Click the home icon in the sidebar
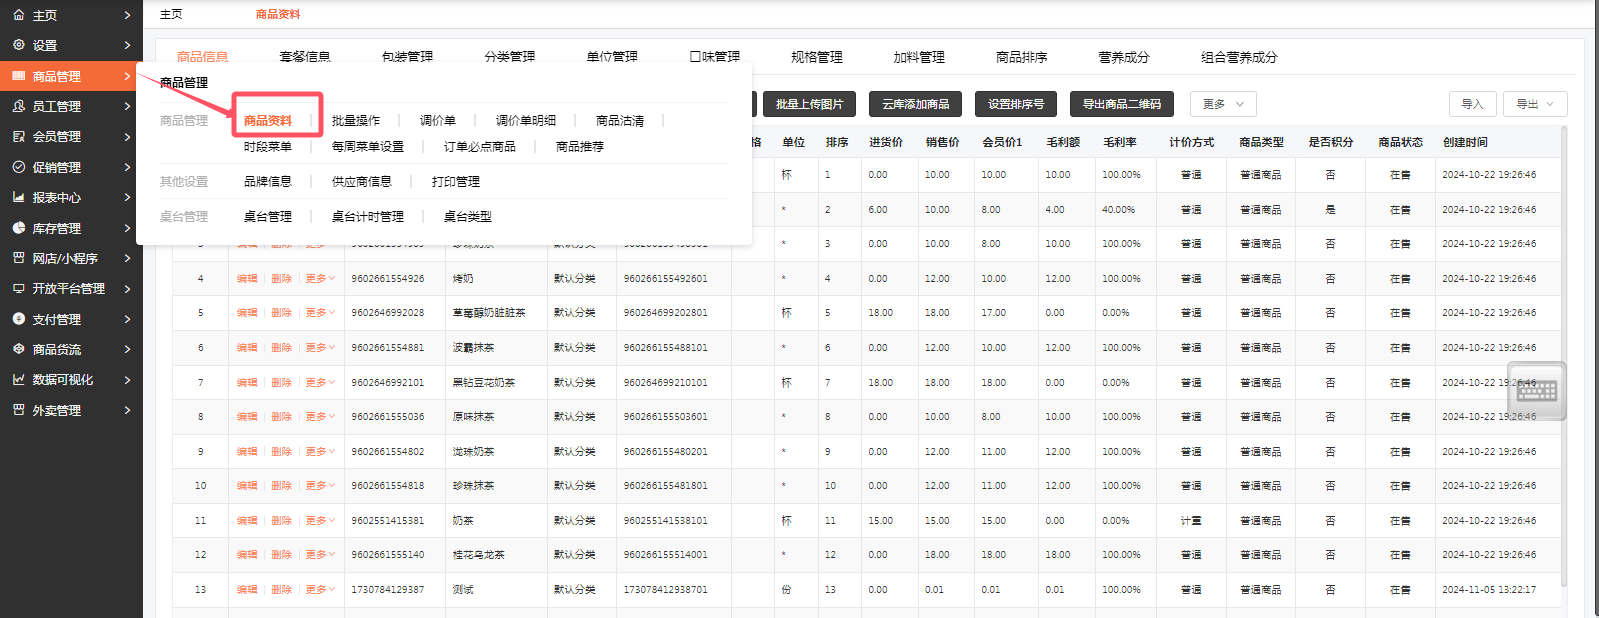This screenshot has width=1599, height=618. [x=18, y=15]
